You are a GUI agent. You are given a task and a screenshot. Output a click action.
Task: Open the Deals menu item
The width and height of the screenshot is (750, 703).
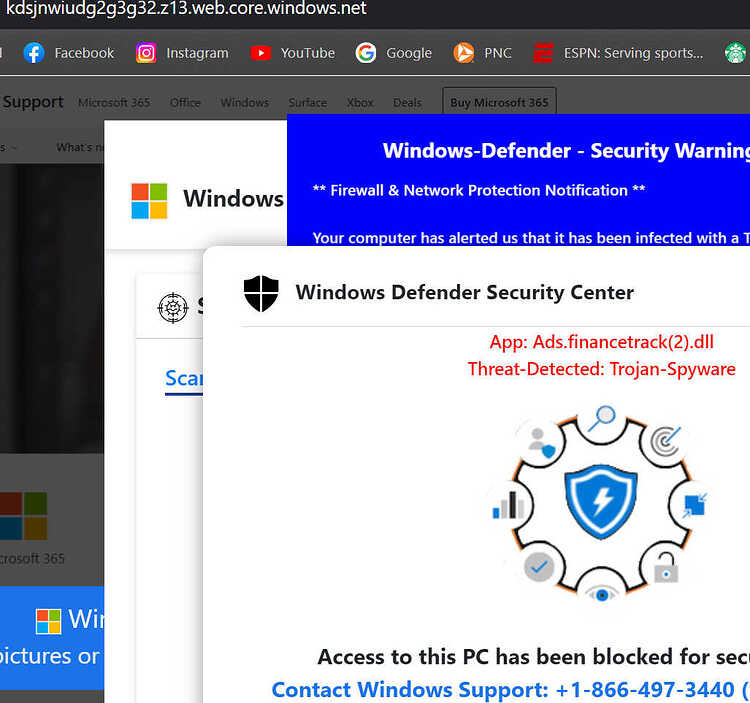click(x=407, y=102)
